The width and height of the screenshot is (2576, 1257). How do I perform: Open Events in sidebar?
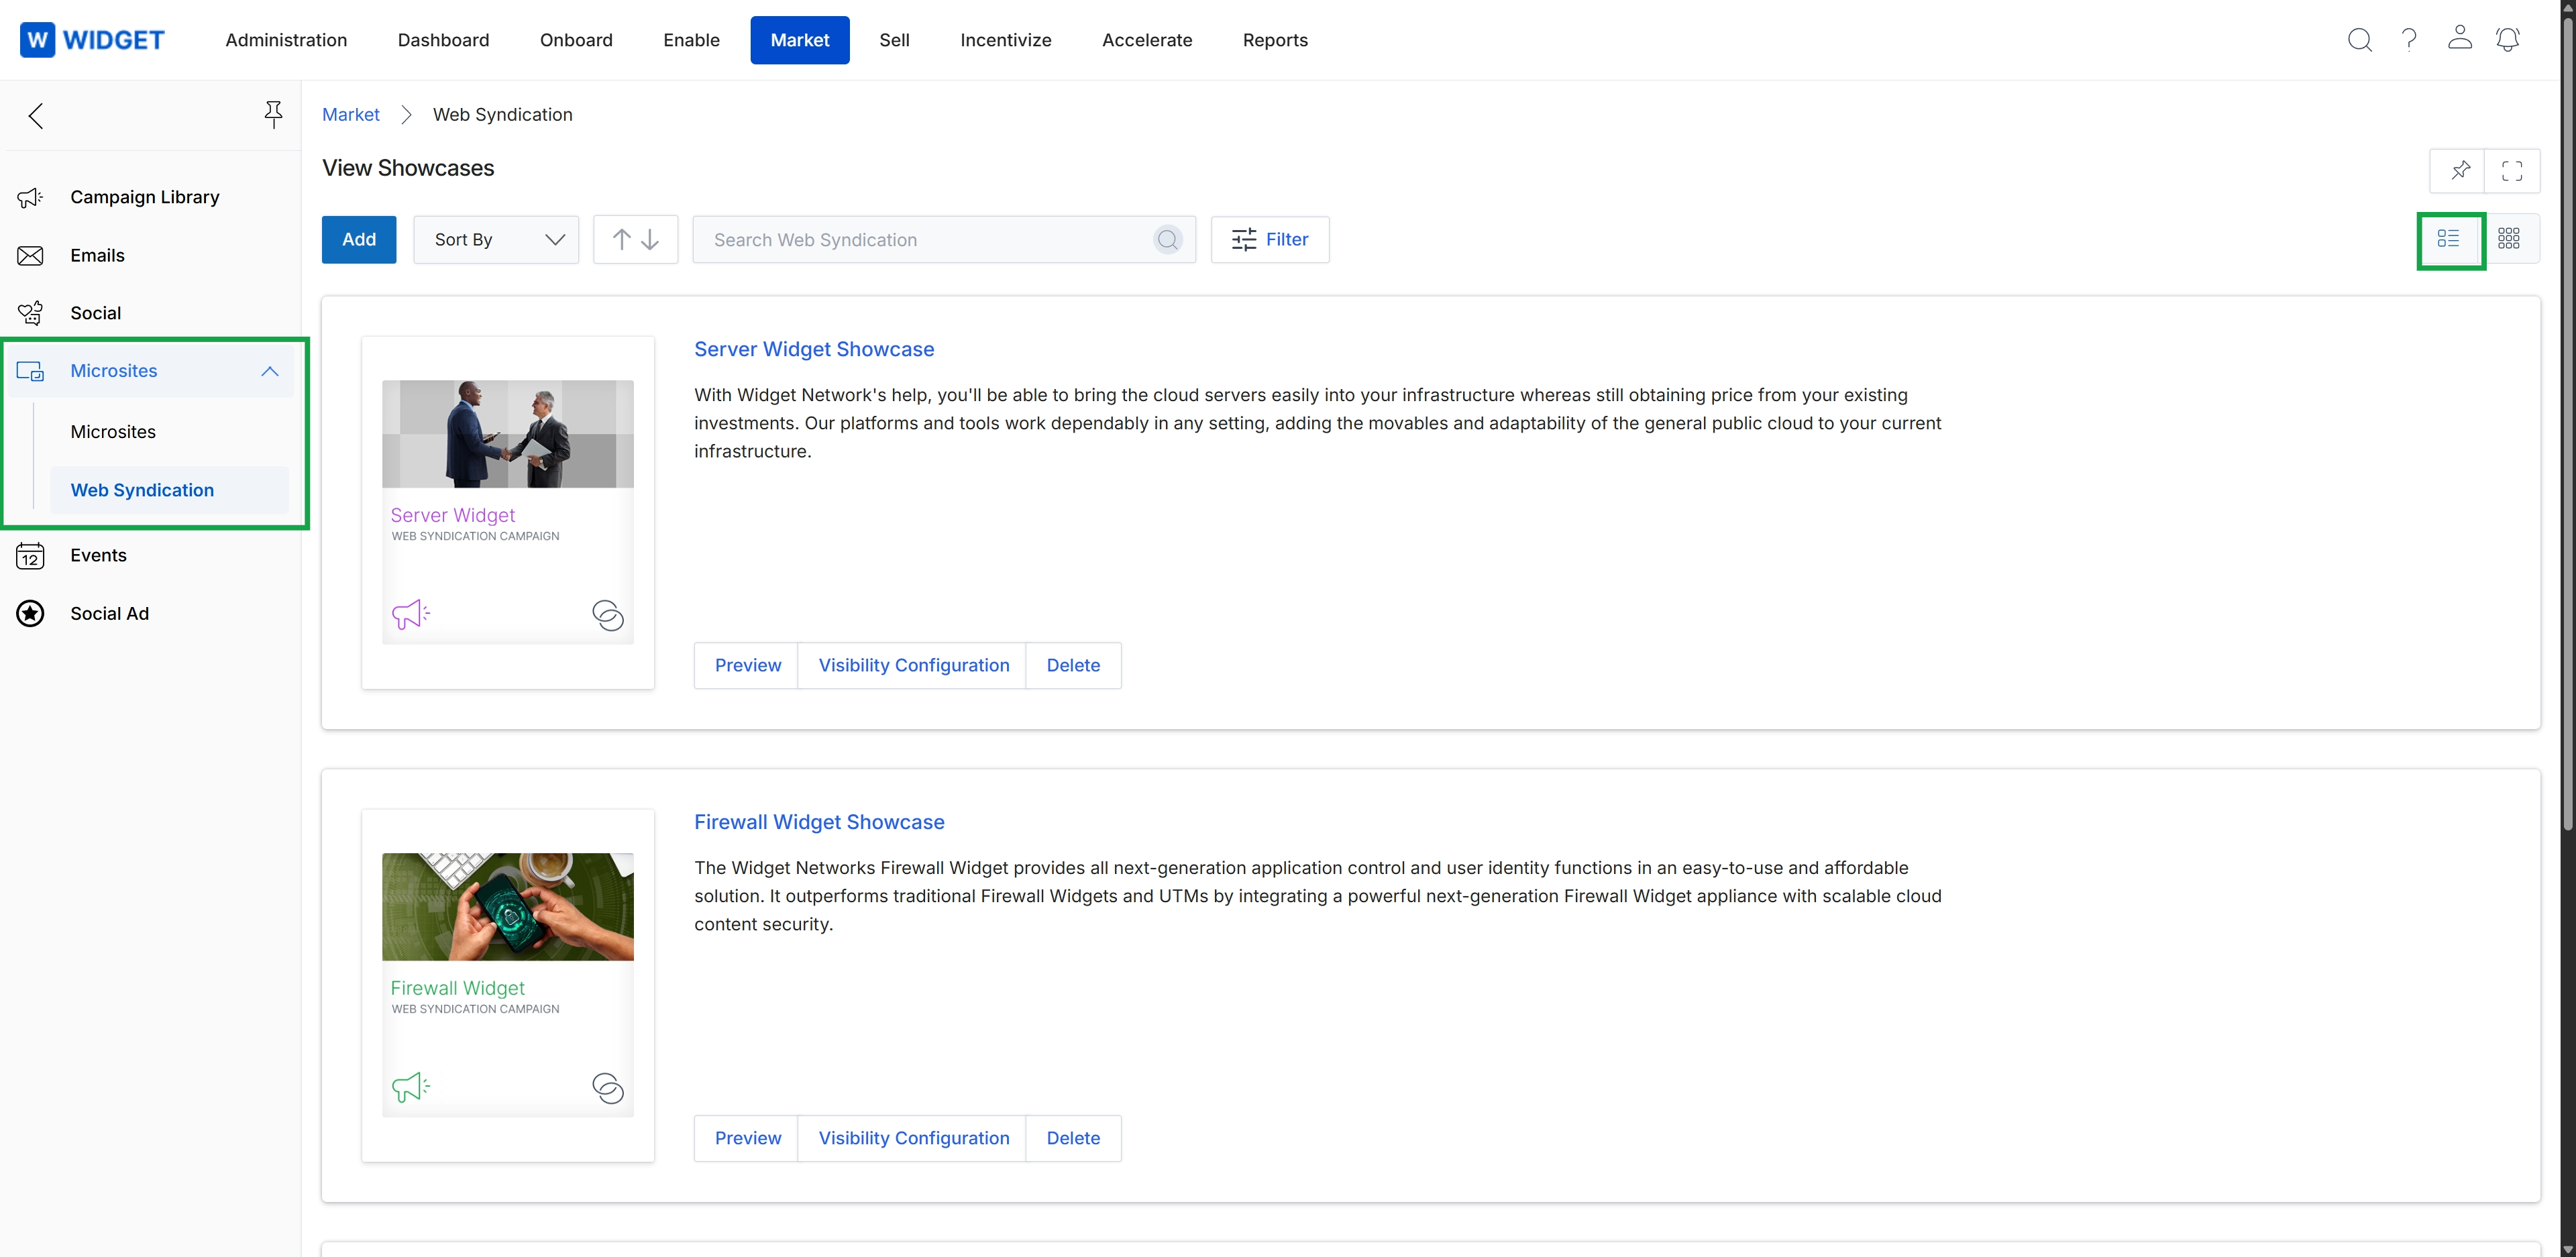coord(98,555)
